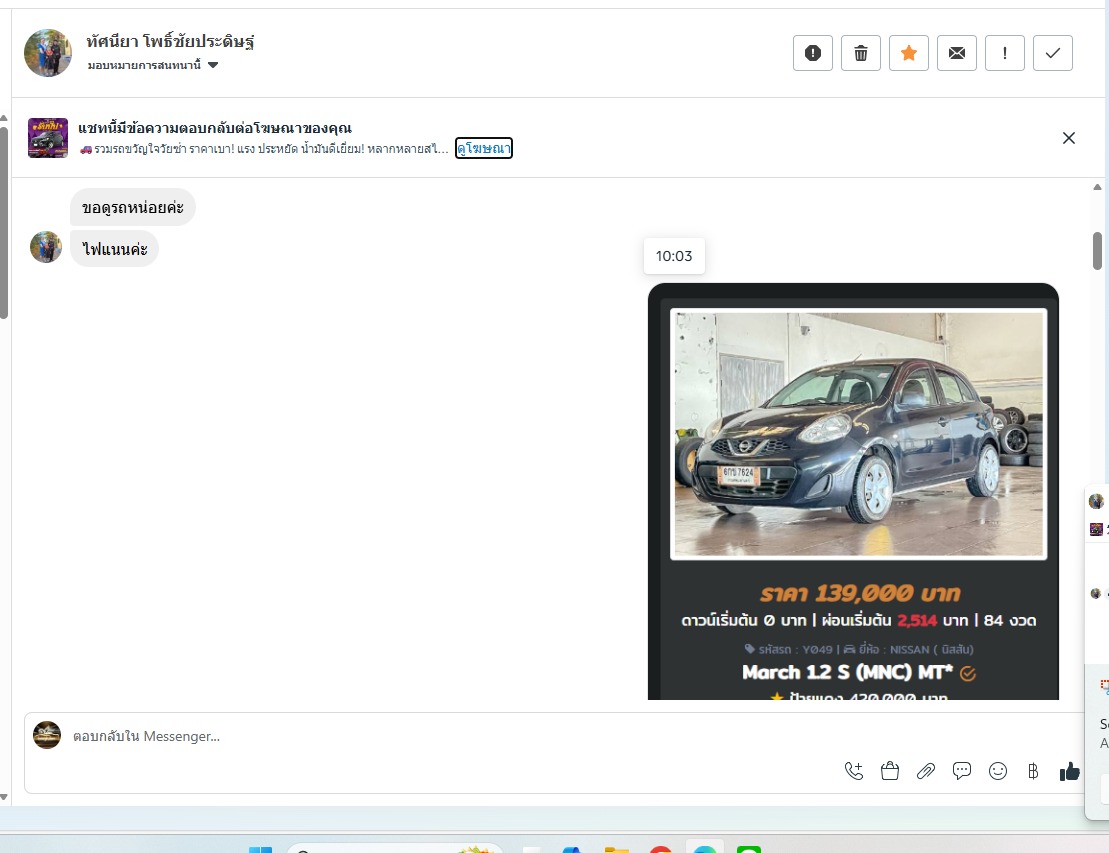Click the chat area scroll-up arrow on the right
1109x853 pixels.
(x=1097, y=187)
